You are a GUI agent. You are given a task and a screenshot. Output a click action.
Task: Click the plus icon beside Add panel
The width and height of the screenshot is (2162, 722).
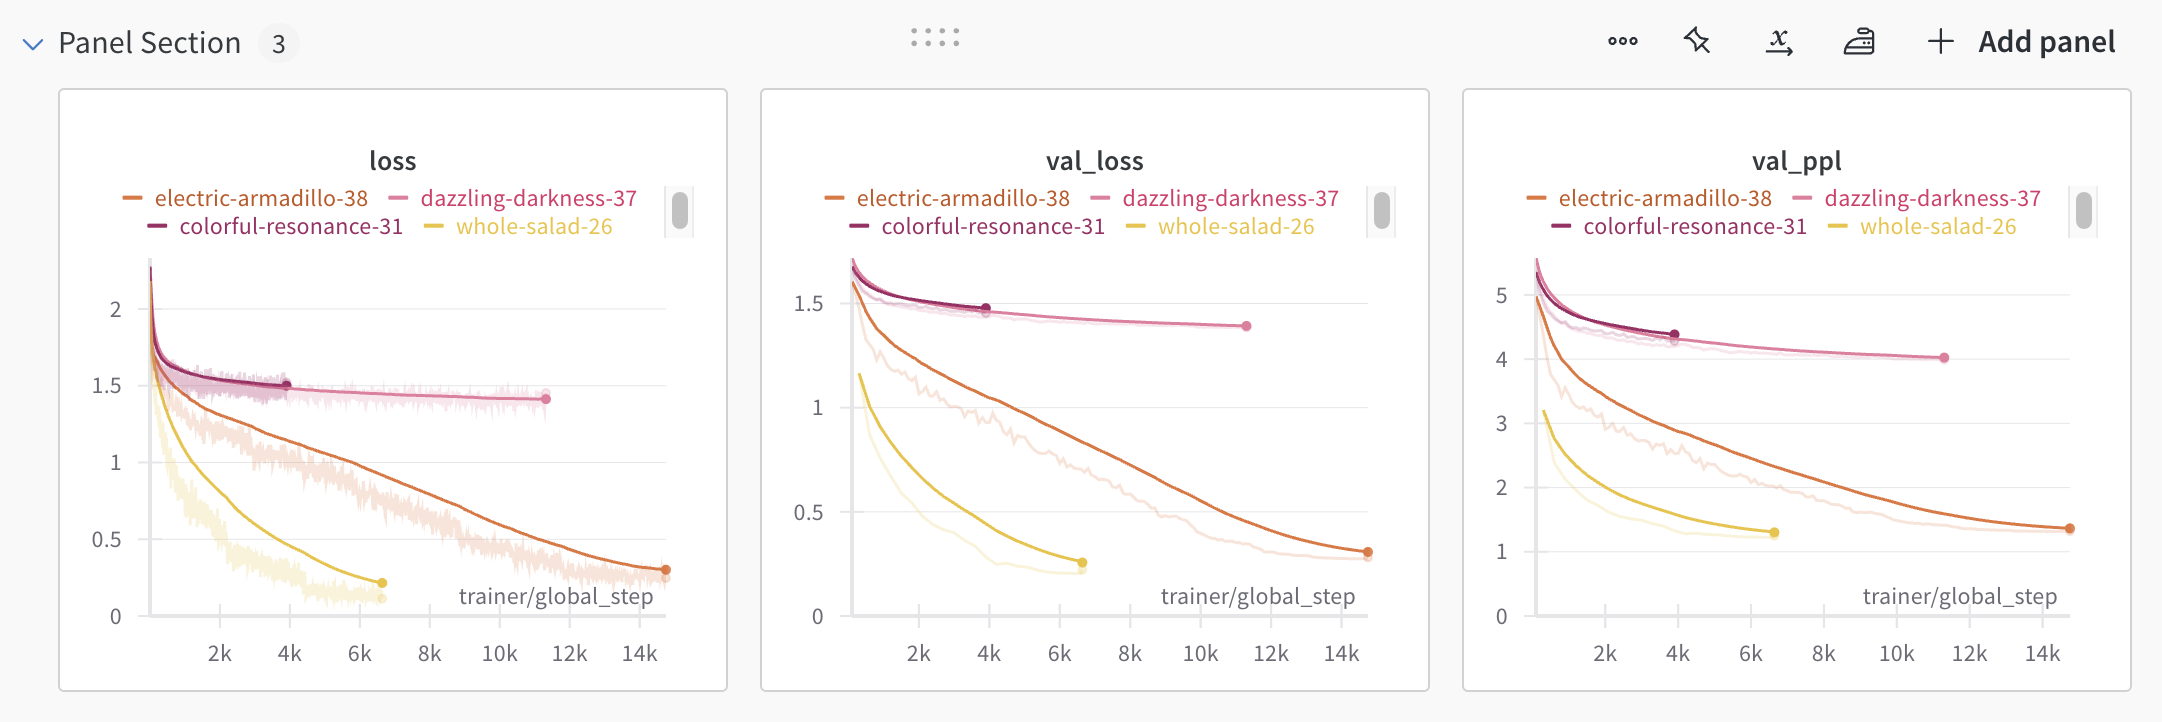click(1940, 42)
